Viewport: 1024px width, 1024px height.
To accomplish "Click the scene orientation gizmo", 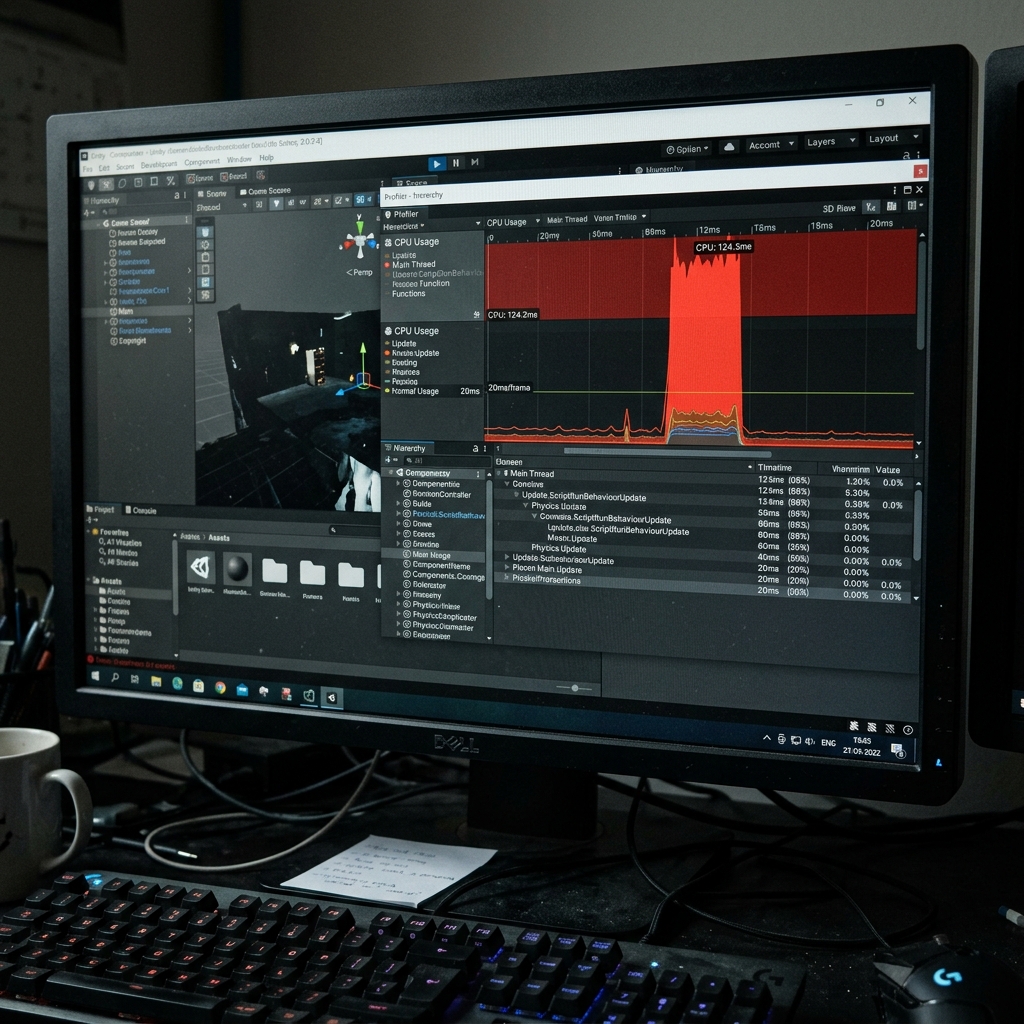I will [x=359, y=243].
